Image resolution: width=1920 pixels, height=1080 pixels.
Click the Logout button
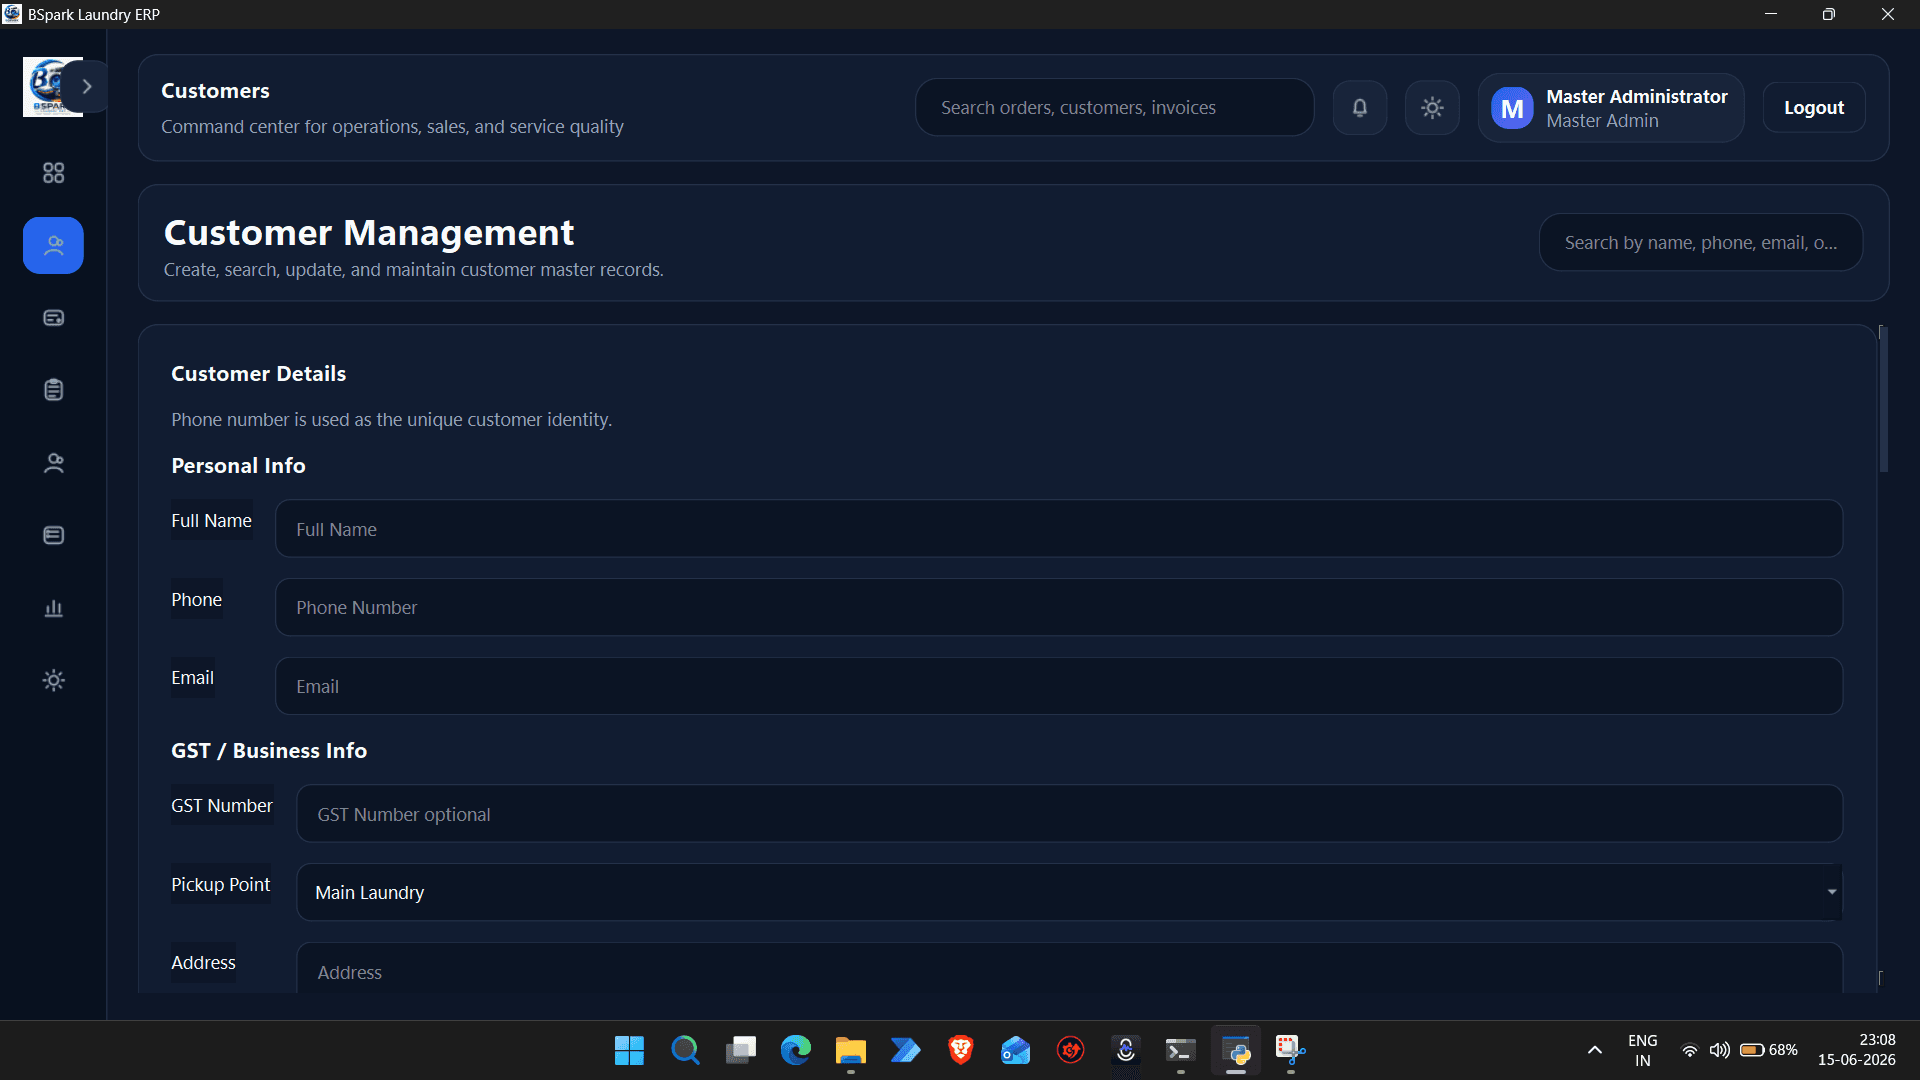(1814, 108)
